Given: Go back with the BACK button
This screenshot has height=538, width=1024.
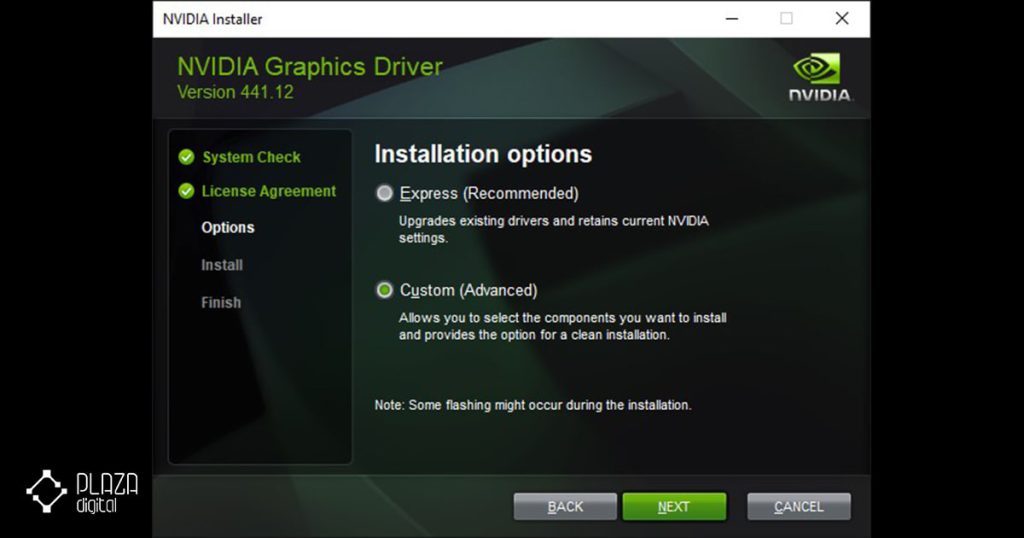Looking at the screenshot, I should (565, 507).
